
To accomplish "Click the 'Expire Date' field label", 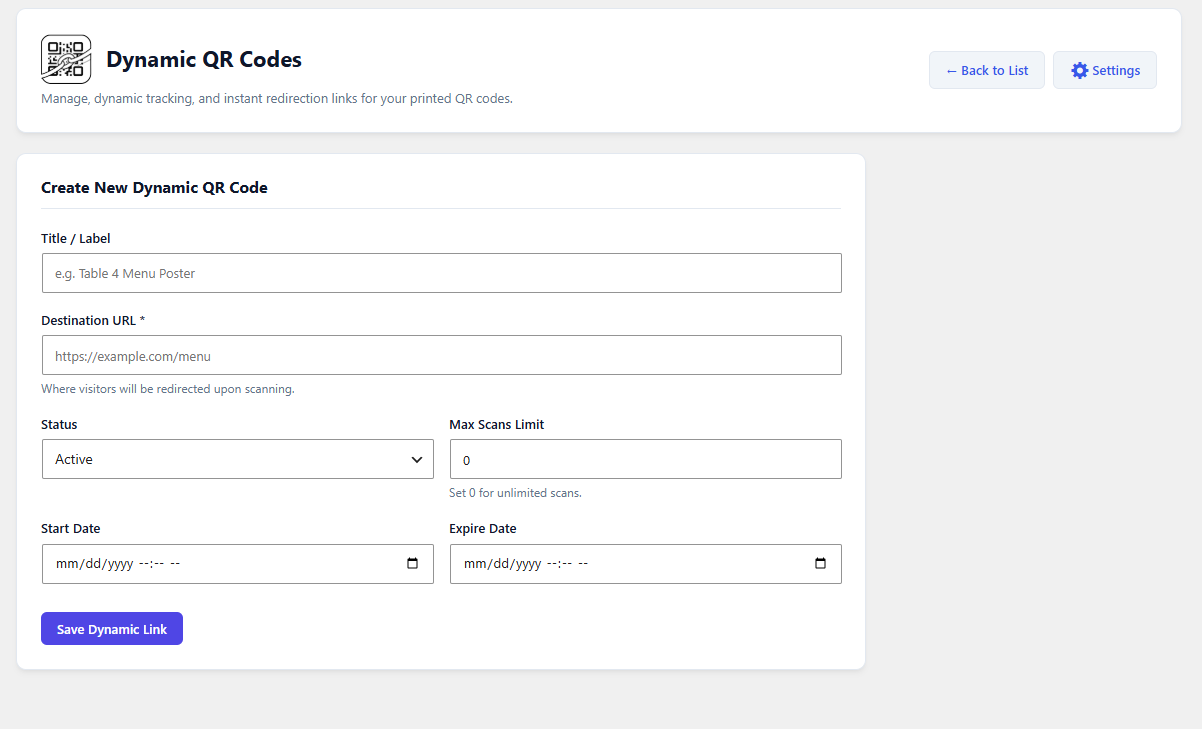I will (x=483, y=528).
